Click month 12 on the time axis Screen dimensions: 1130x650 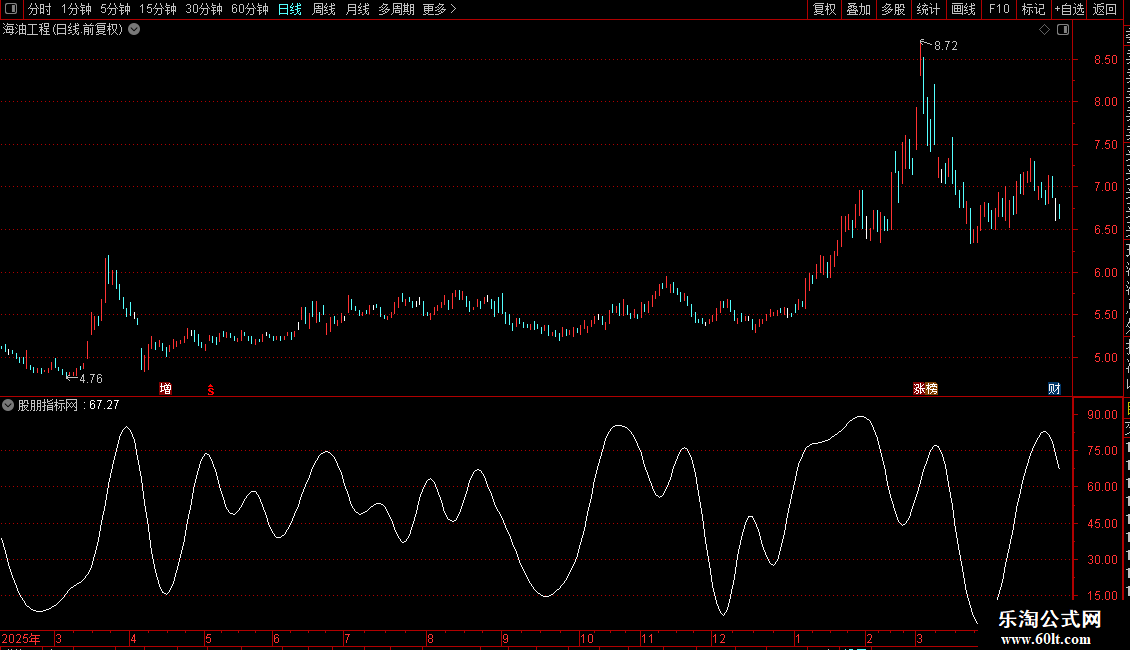pos(719,638)
